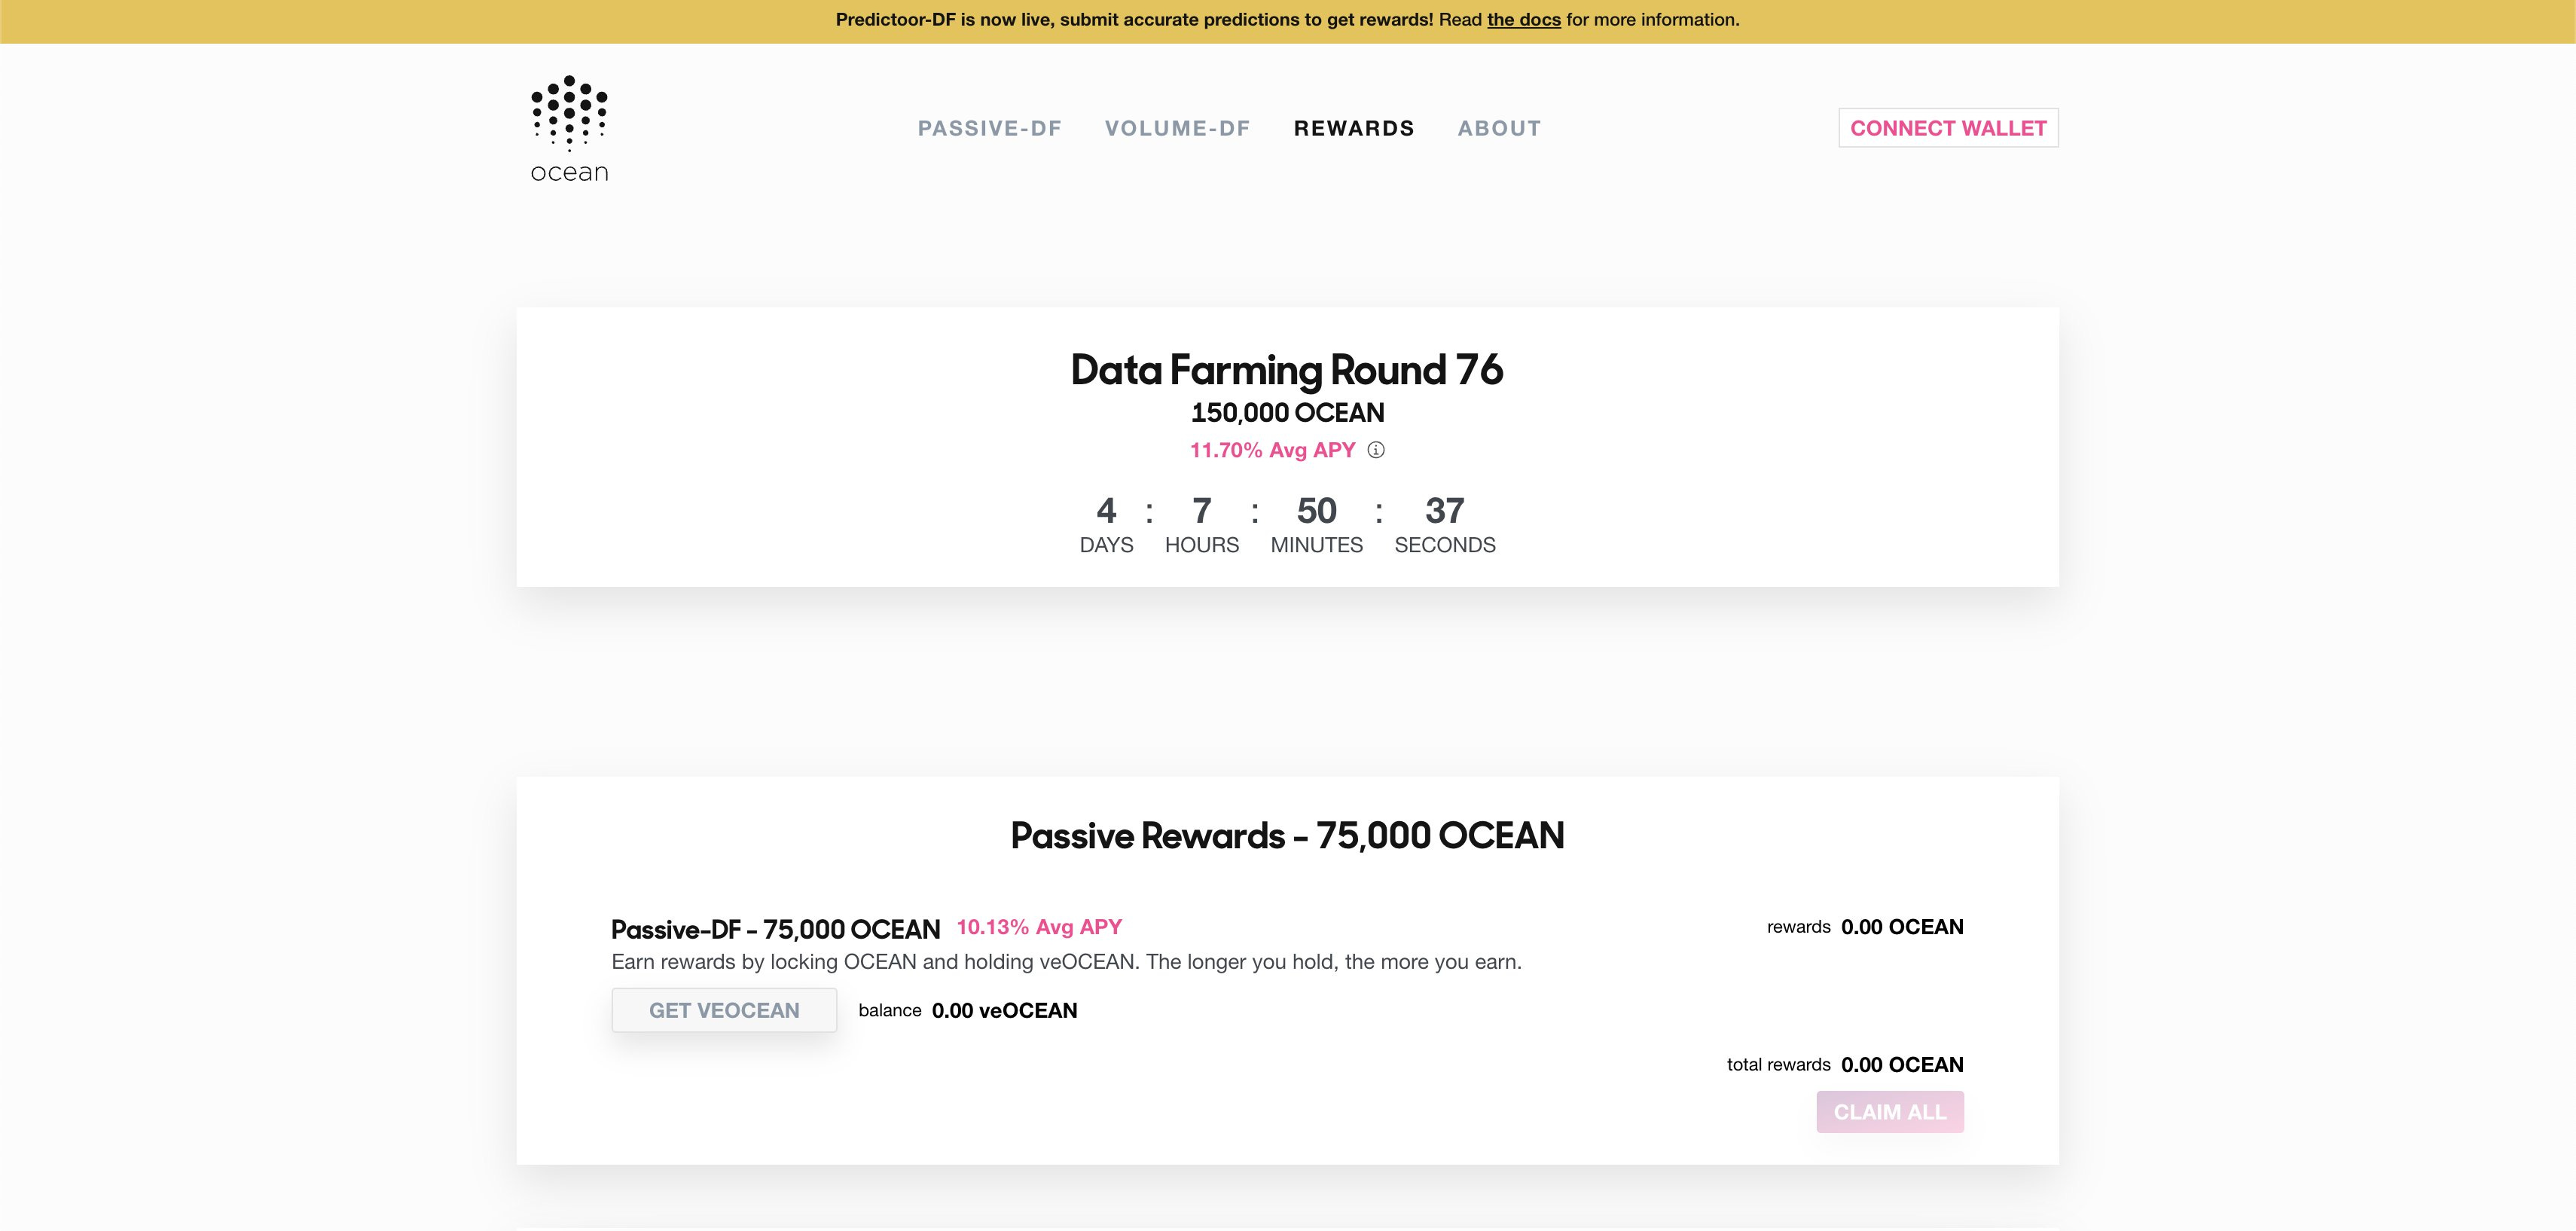The height and width of the screenshot is (1231, 2576).
Task: Select the Rewards nav tab
Action: [x=1354, y=128]
